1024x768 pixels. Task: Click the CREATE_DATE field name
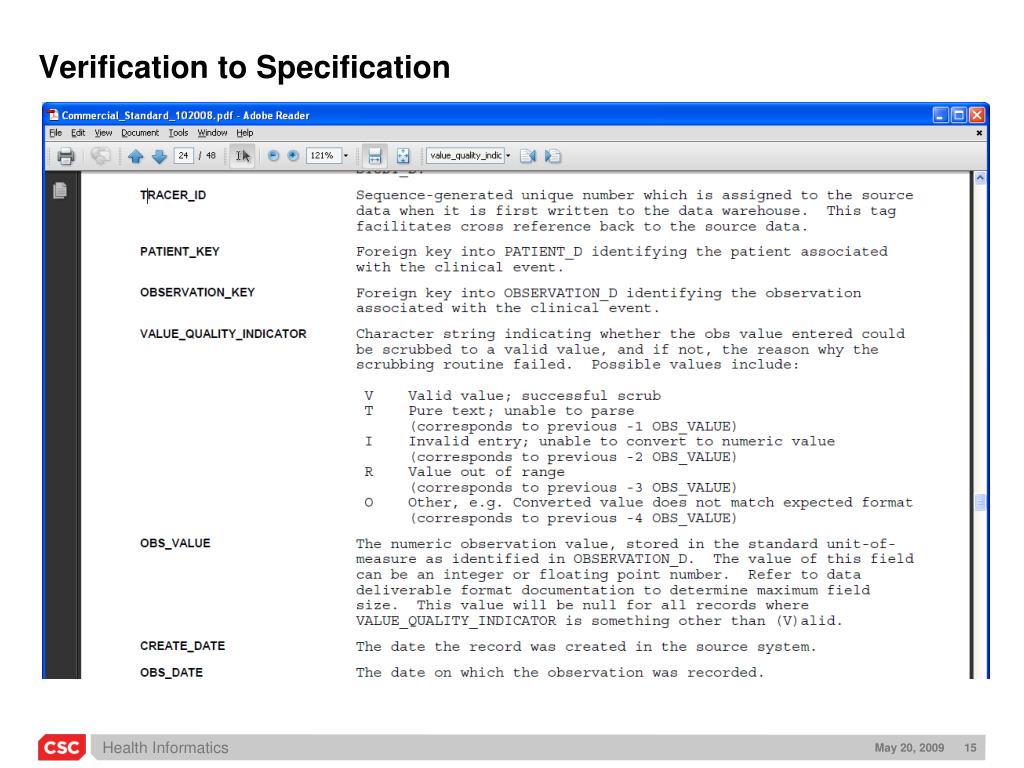pyautogui.click(x=182, y=646)
